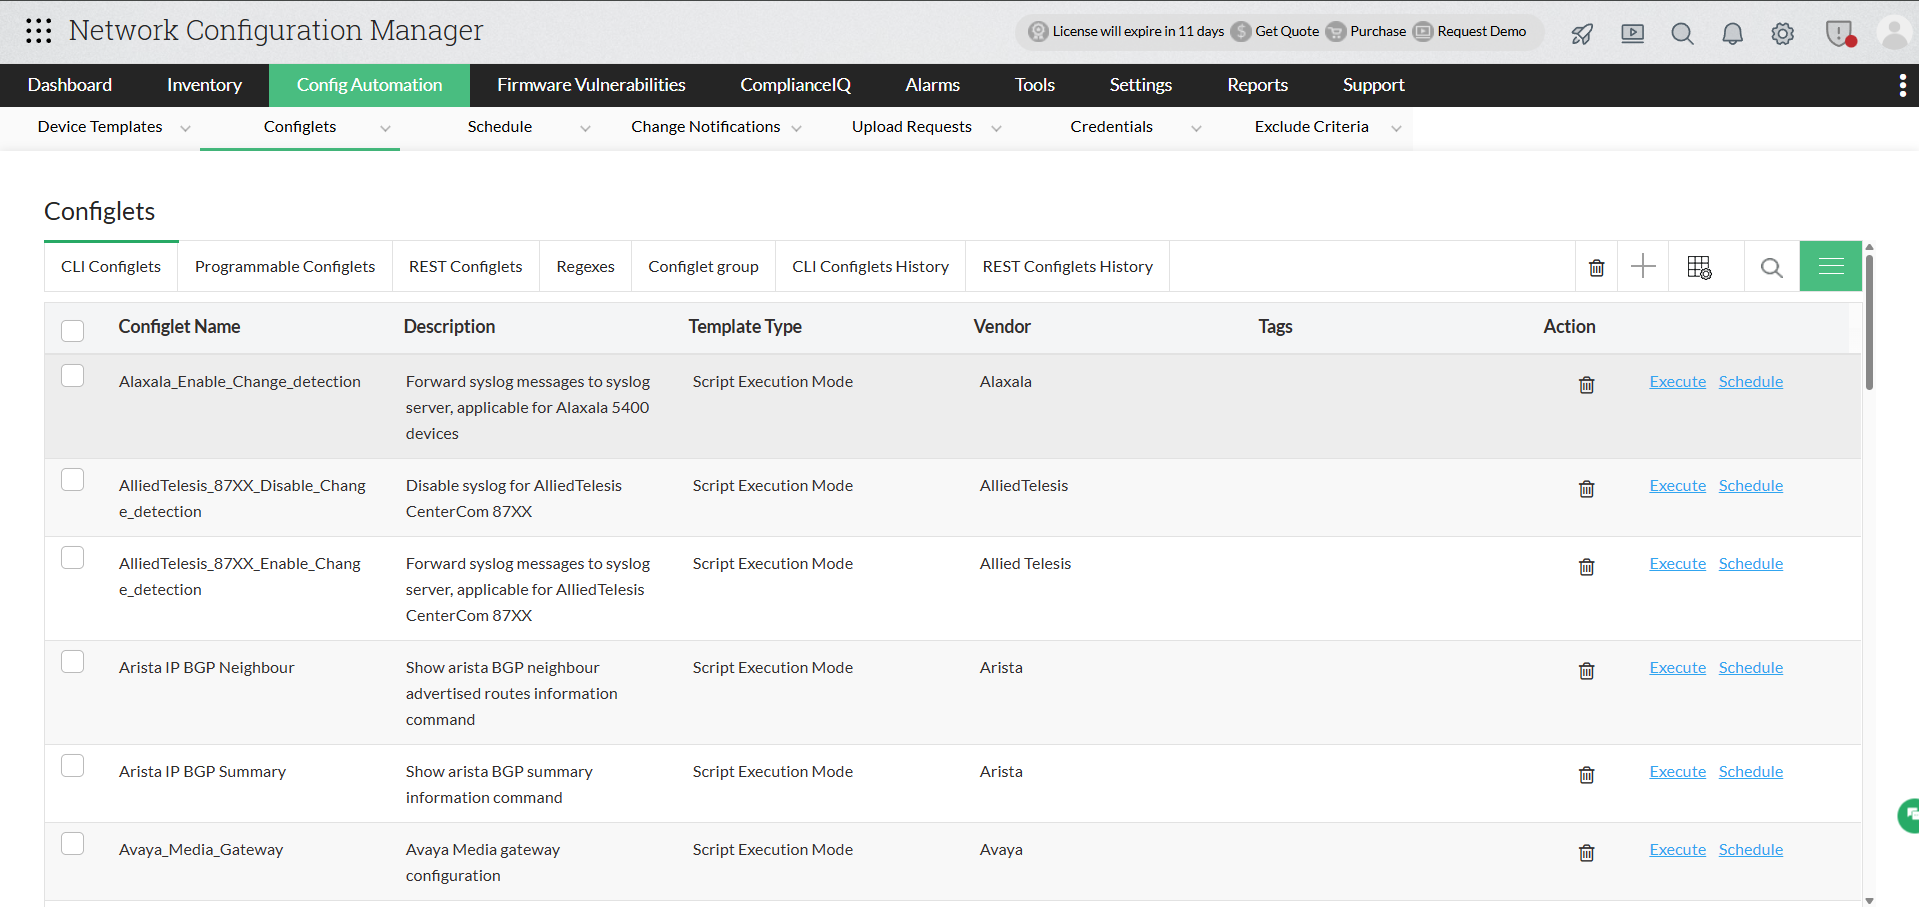This screenshot has height=911, width=1919.
Task: Open the Firmware Vulnerabilities menu
Action: click(x=591, y=85)
